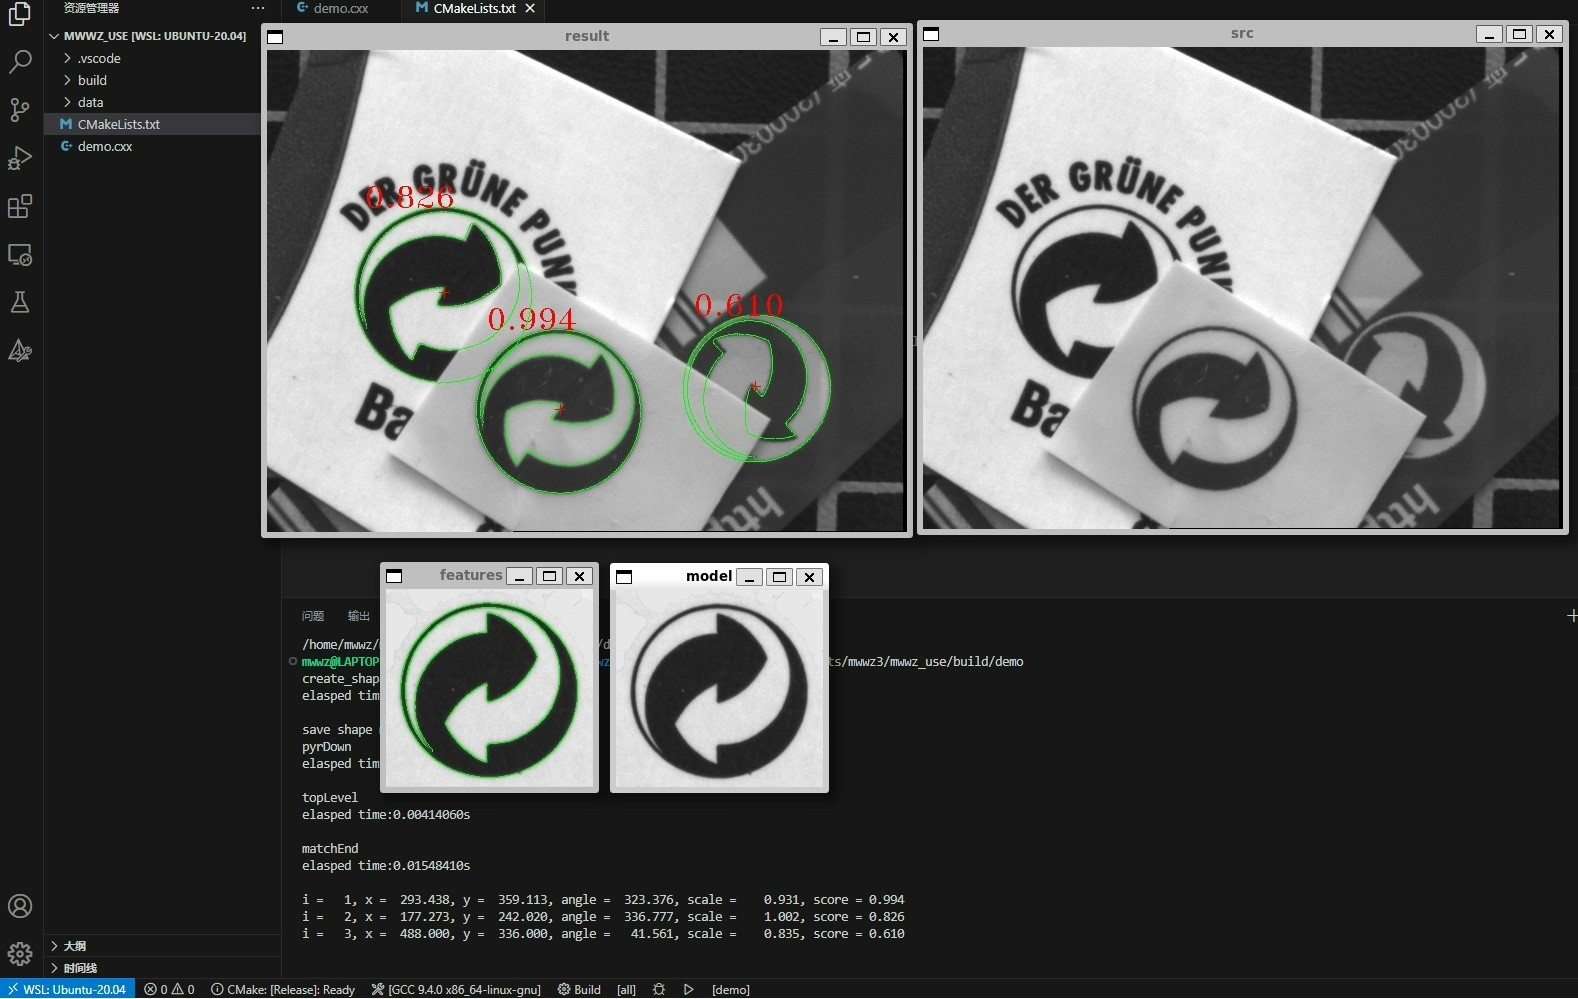The width and height of the screenshot is (1578, 999).
Task: Open the Extensions view icon
Action: pos(20,206)
